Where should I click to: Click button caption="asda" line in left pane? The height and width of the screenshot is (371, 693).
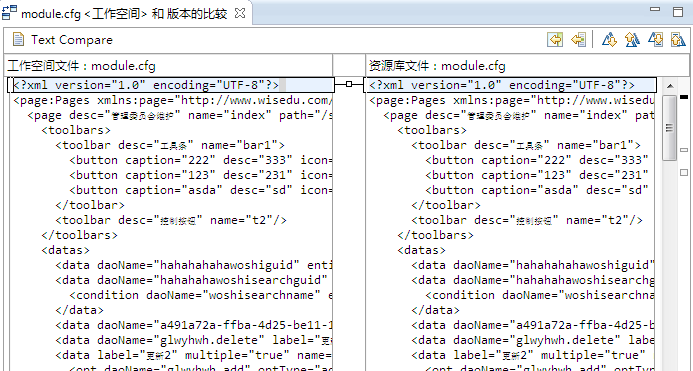coord(201,191)
